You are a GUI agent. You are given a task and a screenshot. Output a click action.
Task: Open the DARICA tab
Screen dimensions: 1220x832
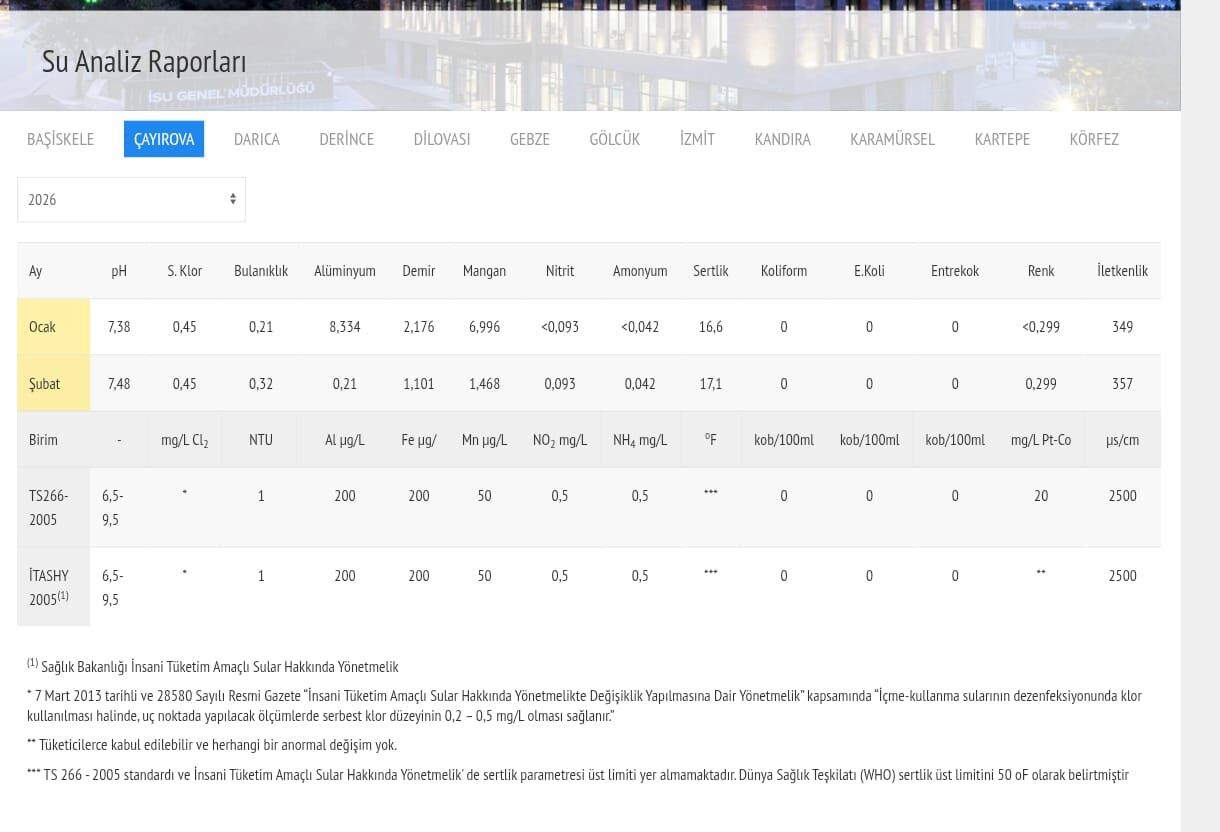pyautogui.click(x=256, y=139)
